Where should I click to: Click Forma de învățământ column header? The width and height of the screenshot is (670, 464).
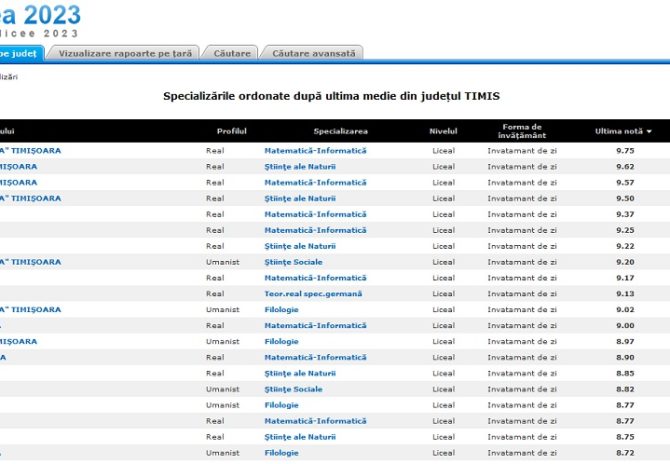(522, 131)
